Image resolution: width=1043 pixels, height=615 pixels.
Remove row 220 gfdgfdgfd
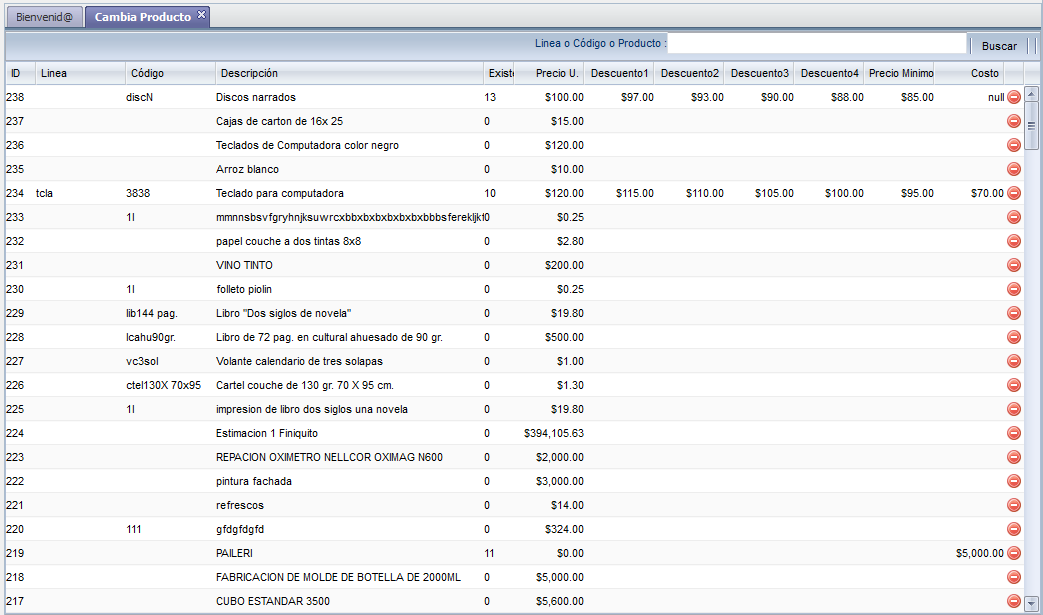pyautogui.click(x=1013, y=529)
